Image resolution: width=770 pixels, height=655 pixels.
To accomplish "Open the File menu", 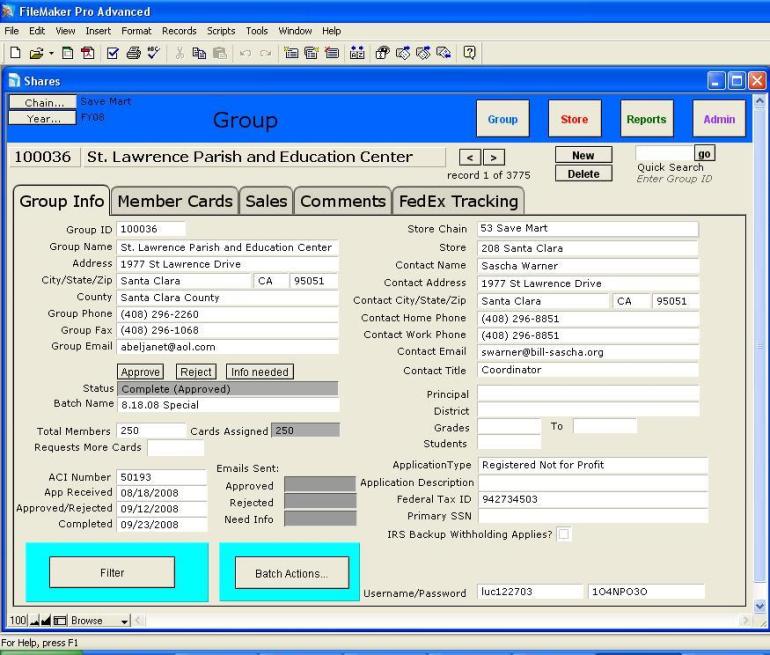I will pos(11,31).
